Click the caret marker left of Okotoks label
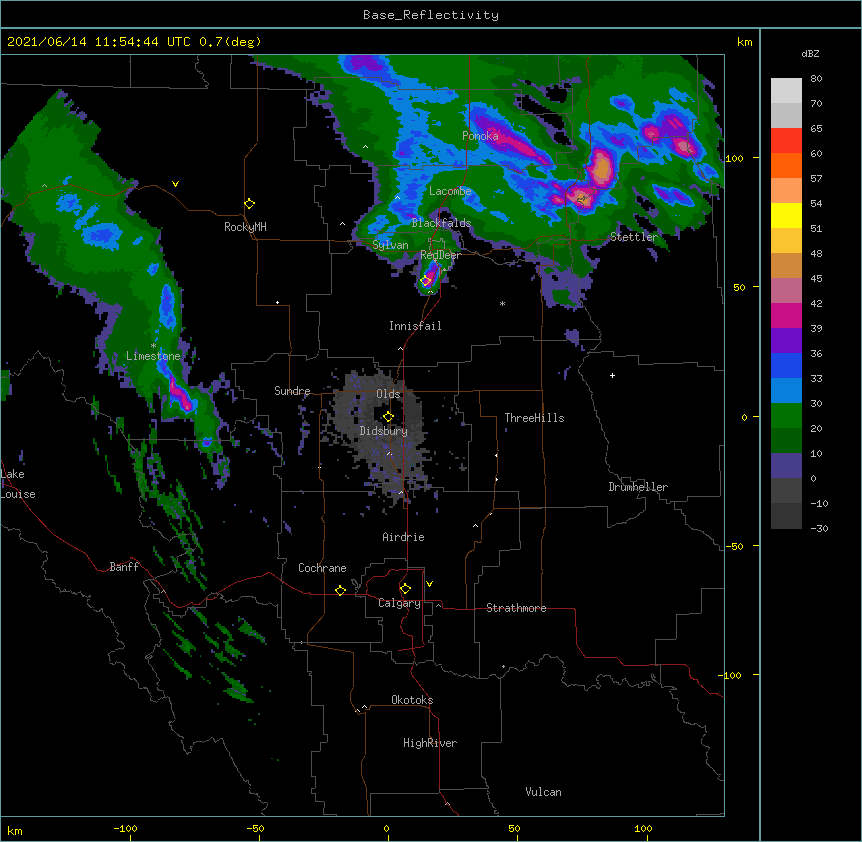This screenshot has width=862, height=842. click(x=364, y=707)
